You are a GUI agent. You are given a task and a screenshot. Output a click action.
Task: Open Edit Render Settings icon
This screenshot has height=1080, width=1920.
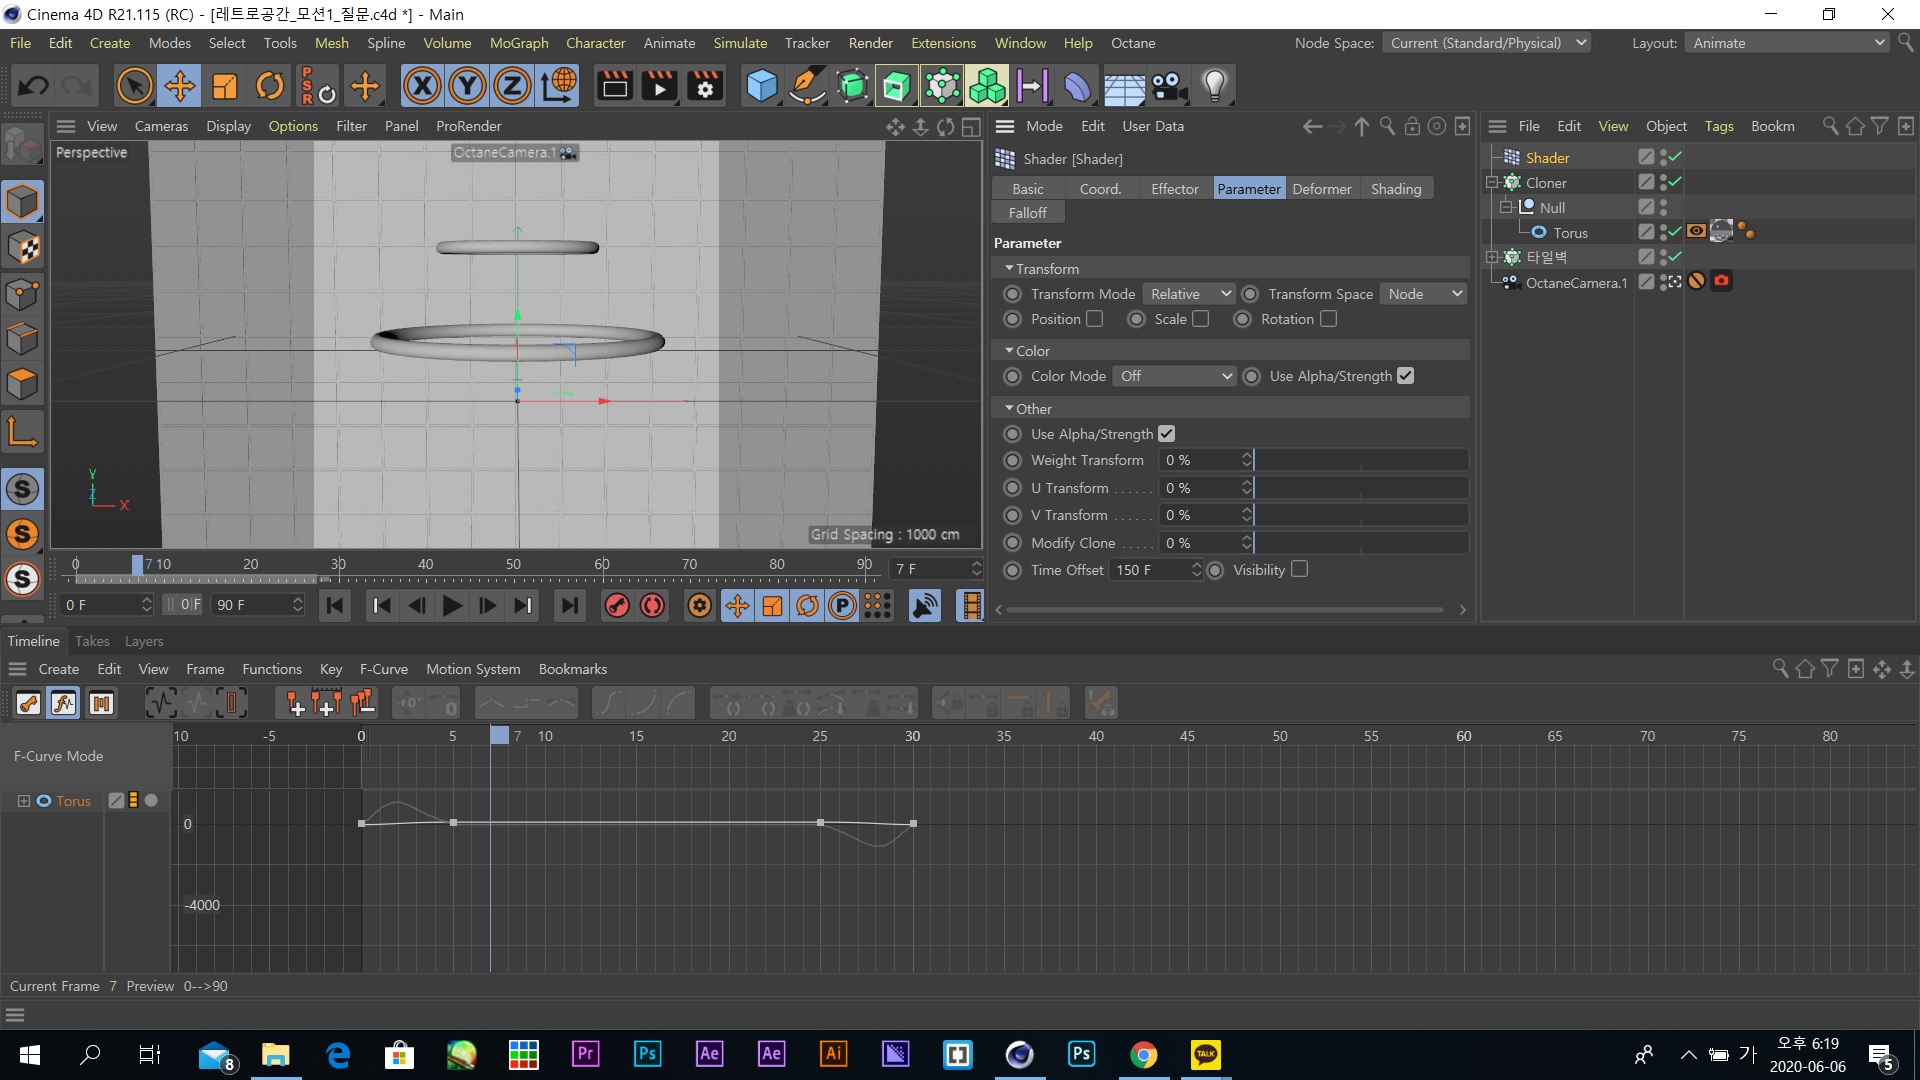(x=705, y=86)
